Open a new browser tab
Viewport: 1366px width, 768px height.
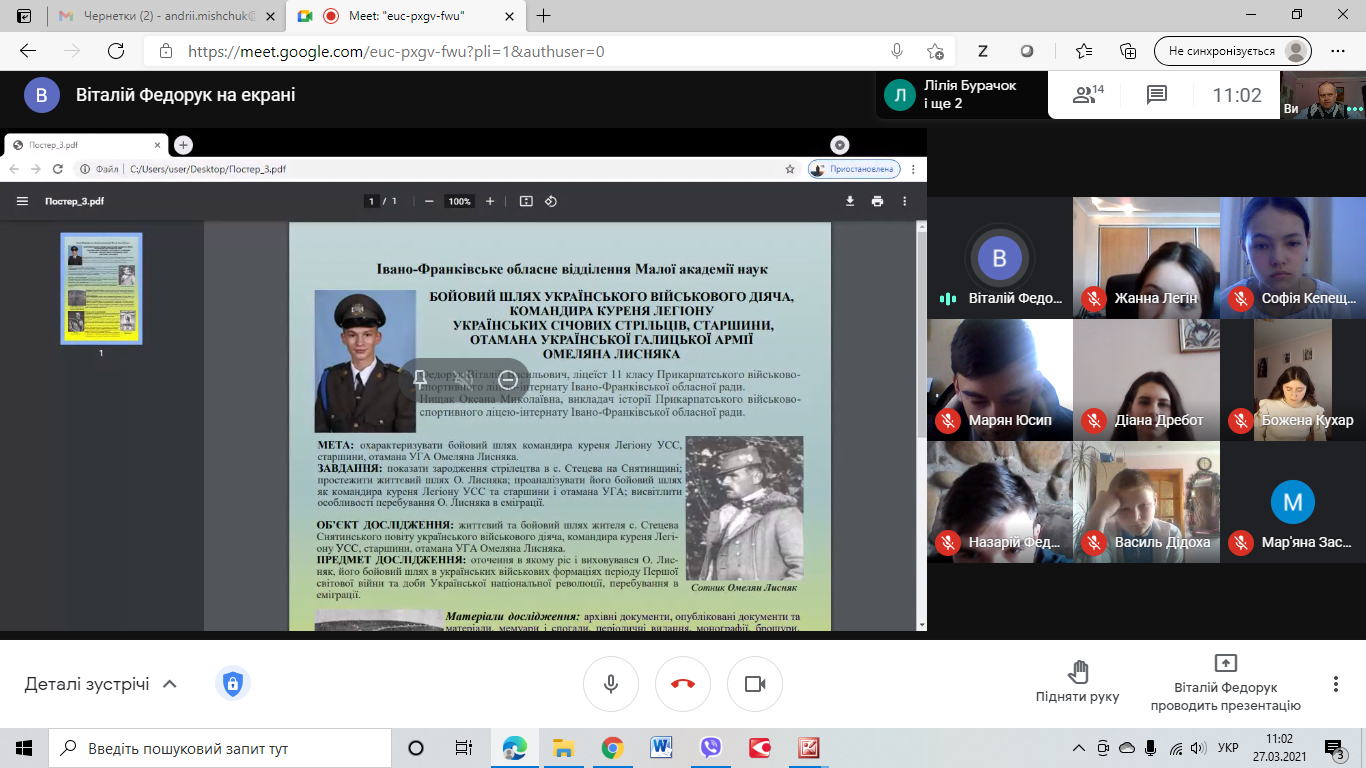(544, 16)
